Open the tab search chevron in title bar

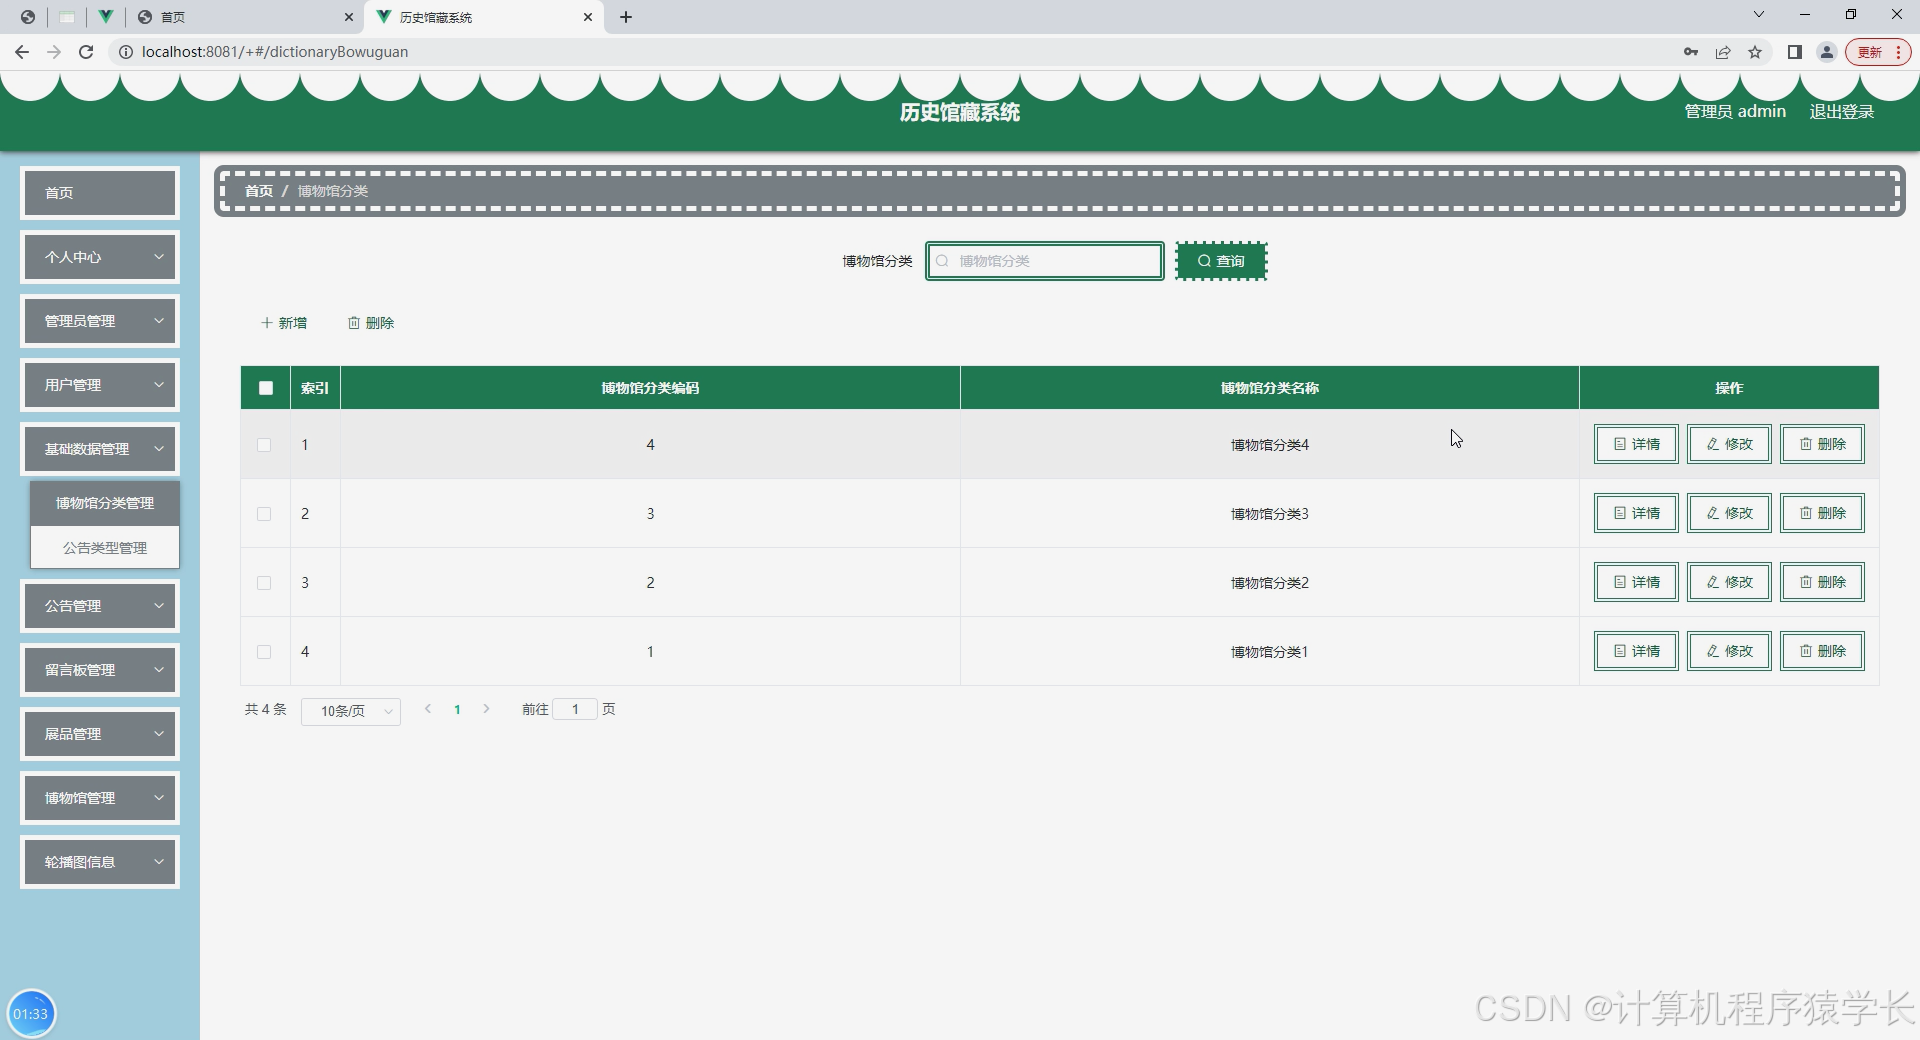(1759, 15)
